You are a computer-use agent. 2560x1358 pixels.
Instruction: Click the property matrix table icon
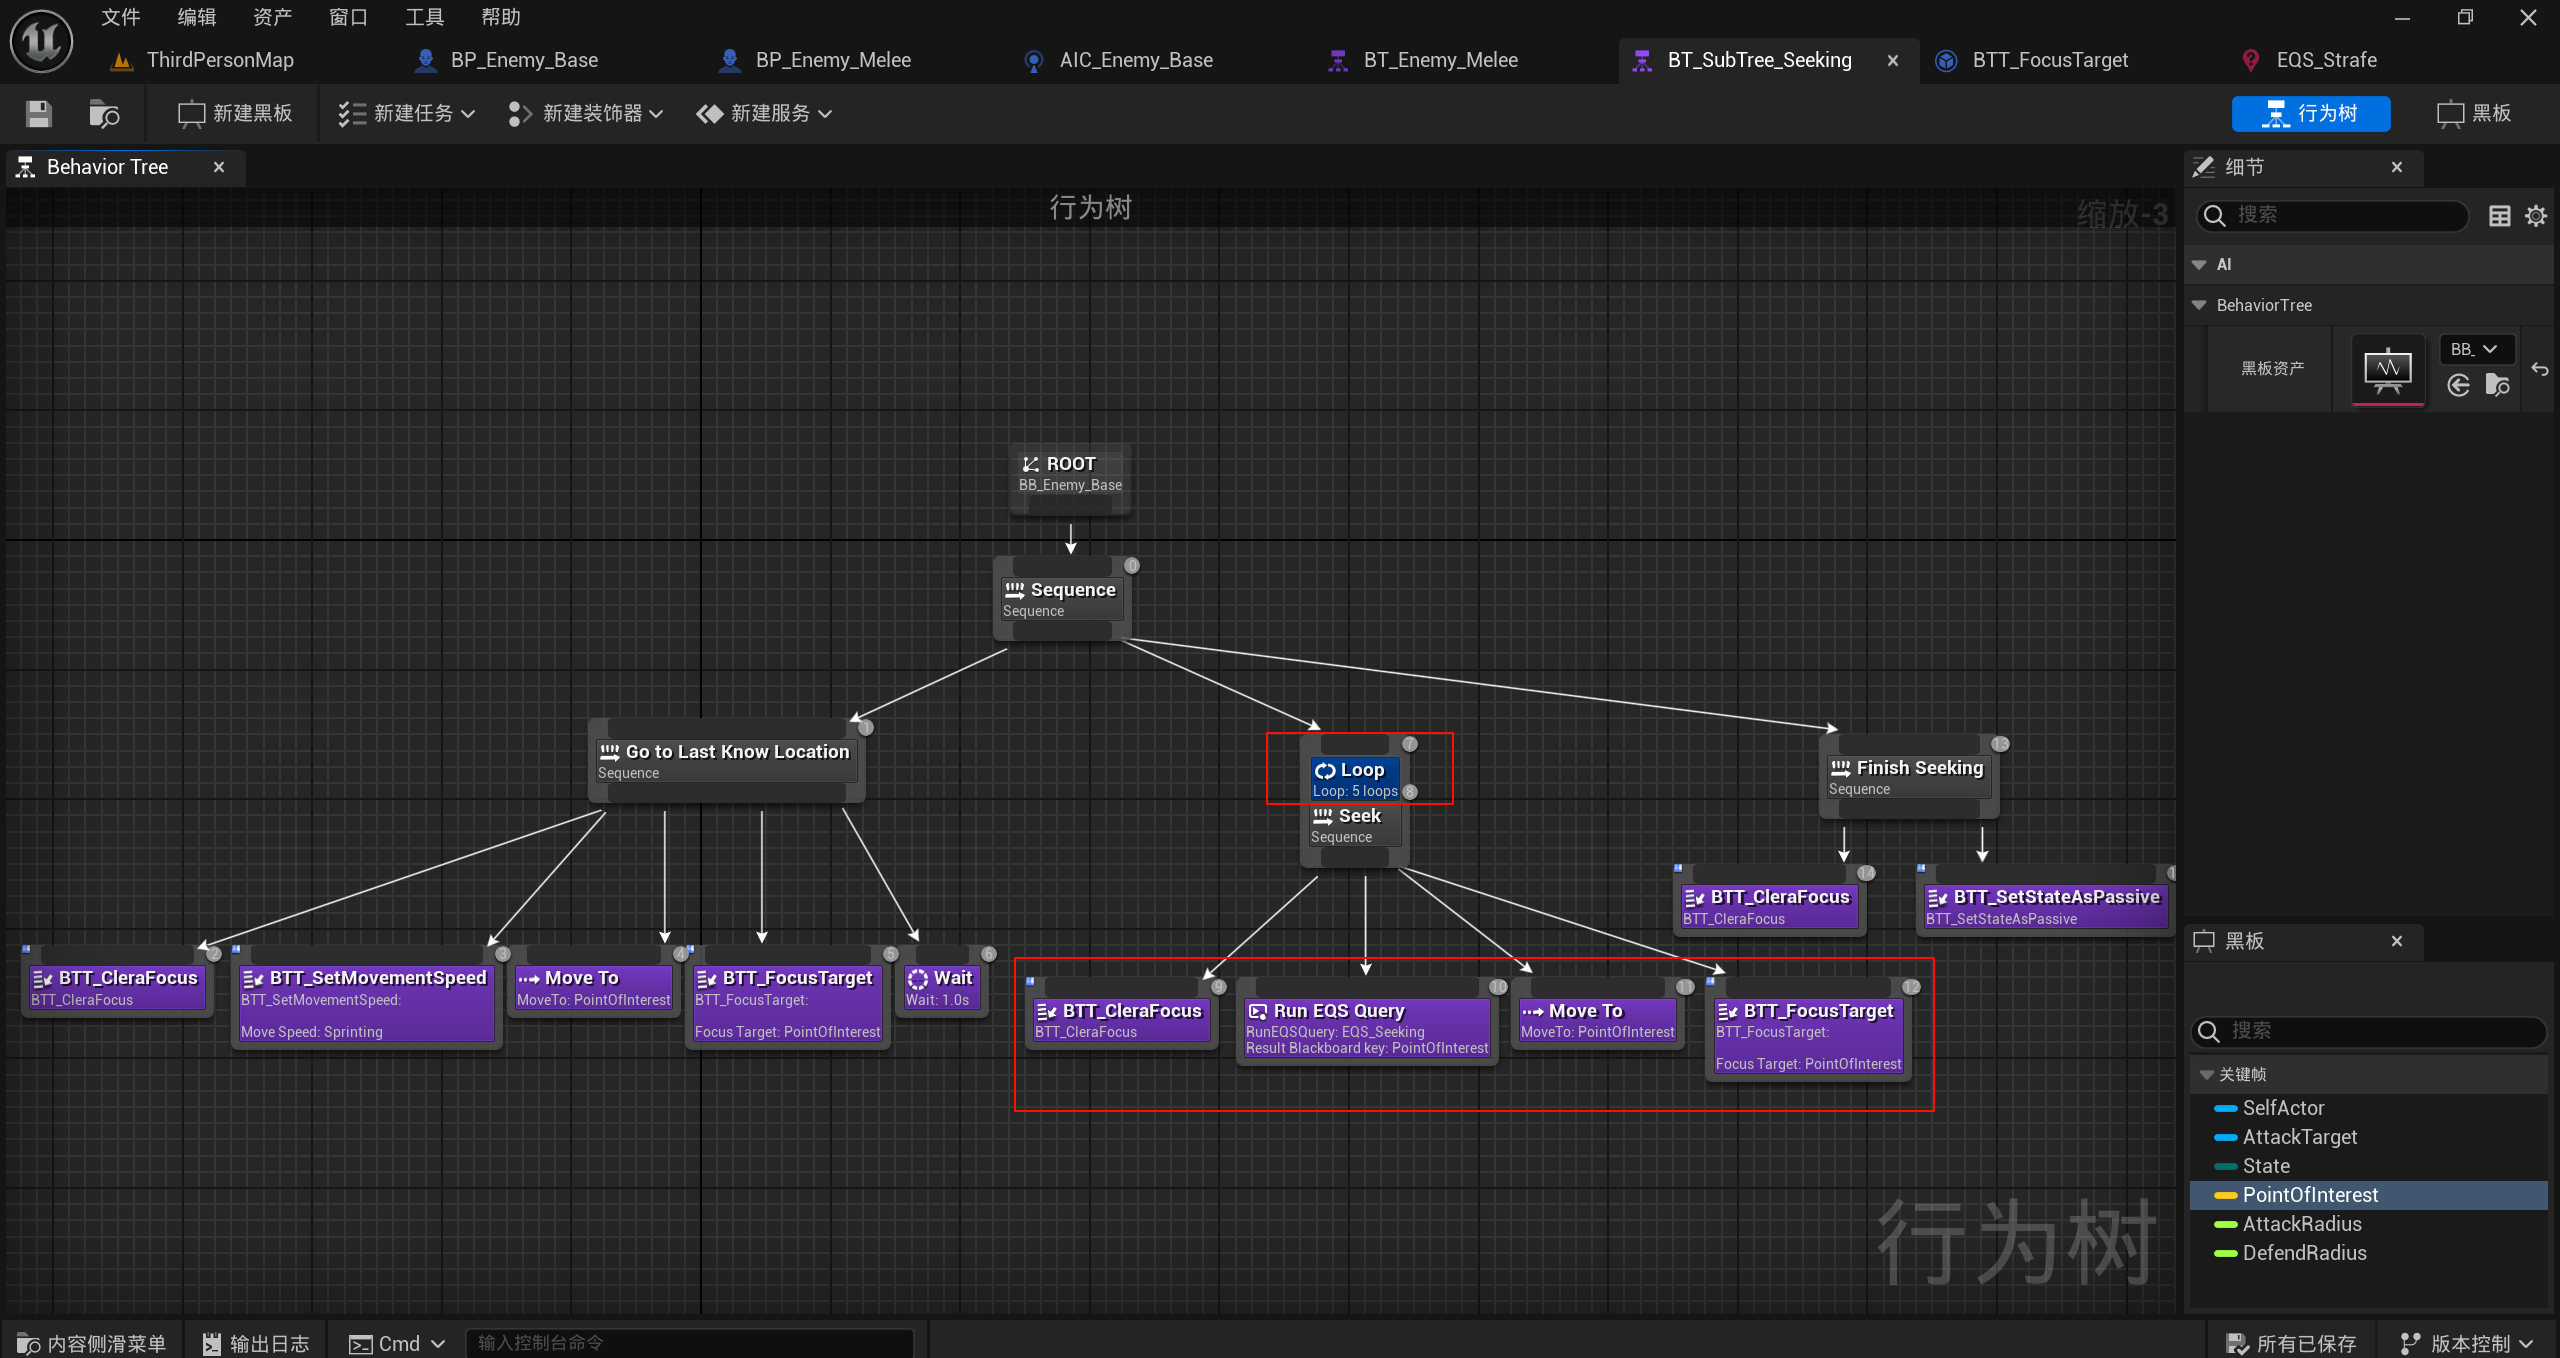click(2499, 216)
